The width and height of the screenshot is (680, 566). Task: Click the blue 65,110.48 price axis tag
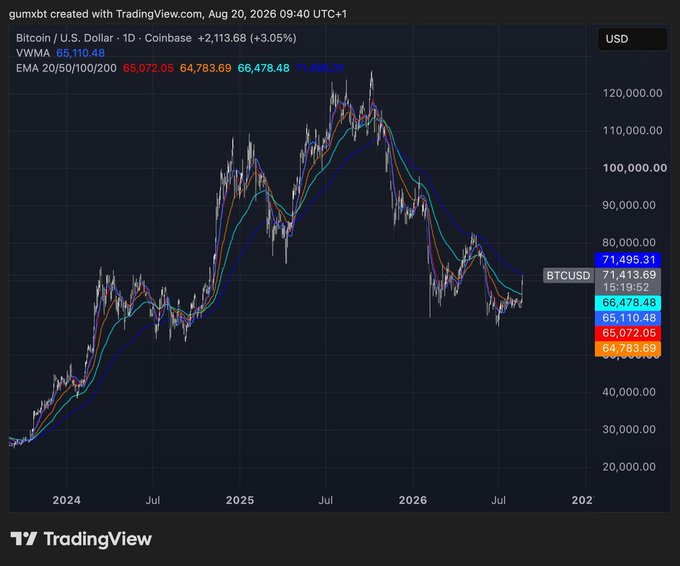pos(628,318)
